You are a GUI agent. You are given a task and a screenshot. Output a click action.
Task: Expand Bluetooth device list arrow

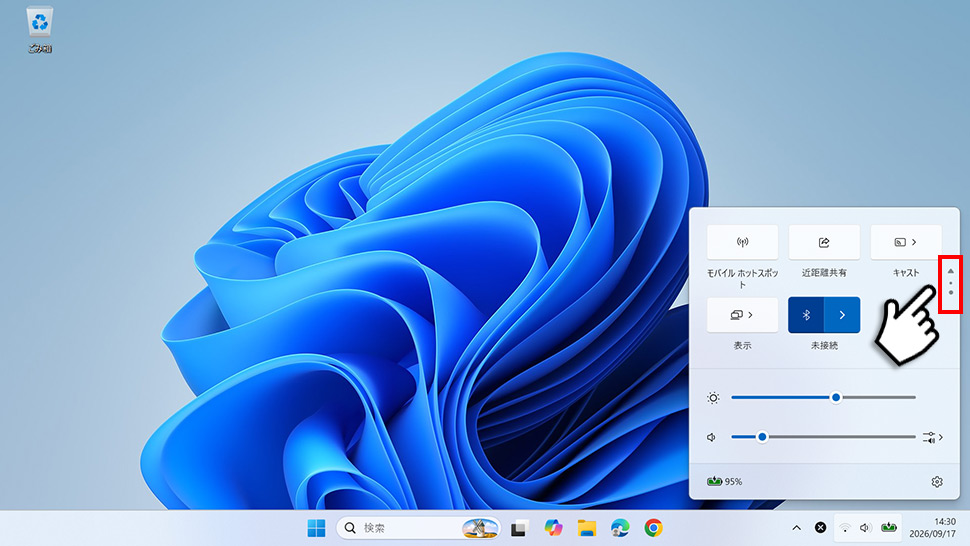pos(842,315)
